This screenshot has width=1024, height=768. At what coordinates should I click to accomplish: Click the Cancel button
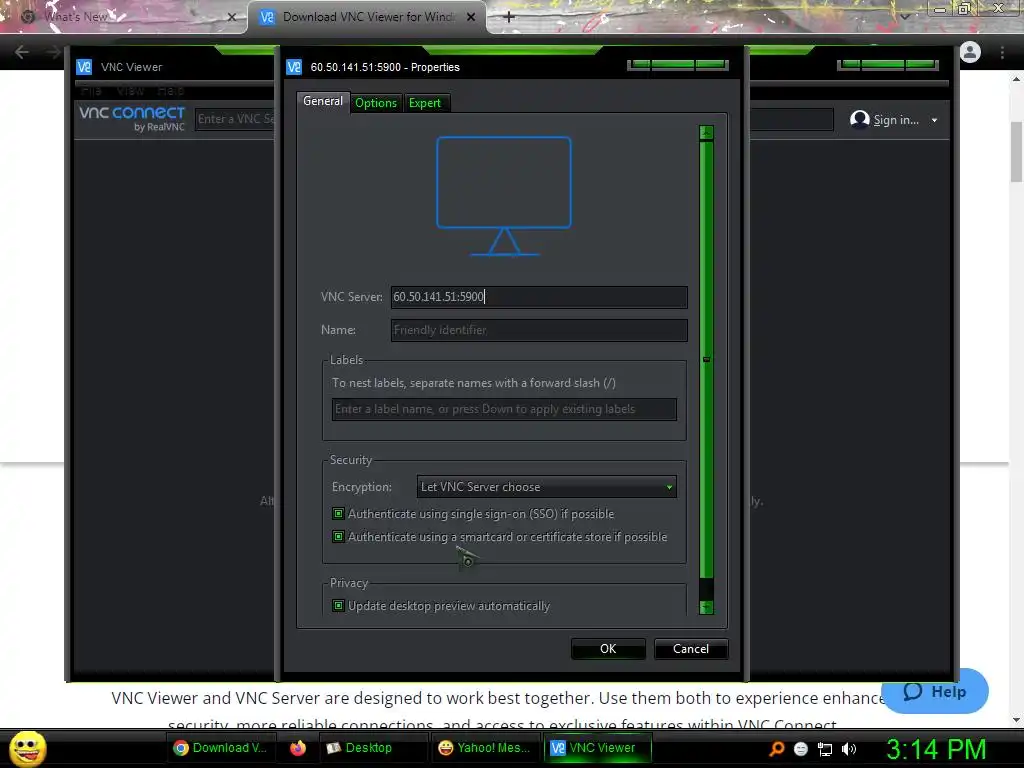coord(691,648)
